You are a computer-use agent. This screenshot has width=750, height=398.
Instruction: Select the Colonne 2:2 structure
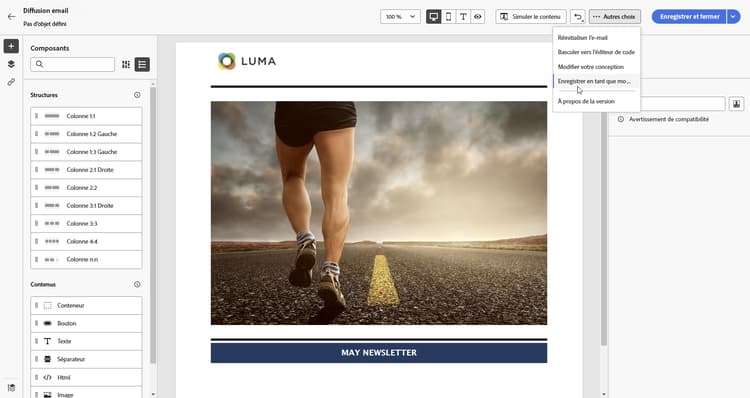pyautogui.click(x=87, y=188)
